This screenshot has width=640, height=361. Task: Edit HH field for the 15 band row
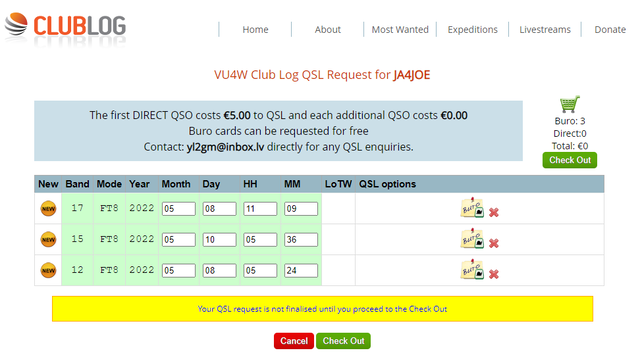(260, 240)
